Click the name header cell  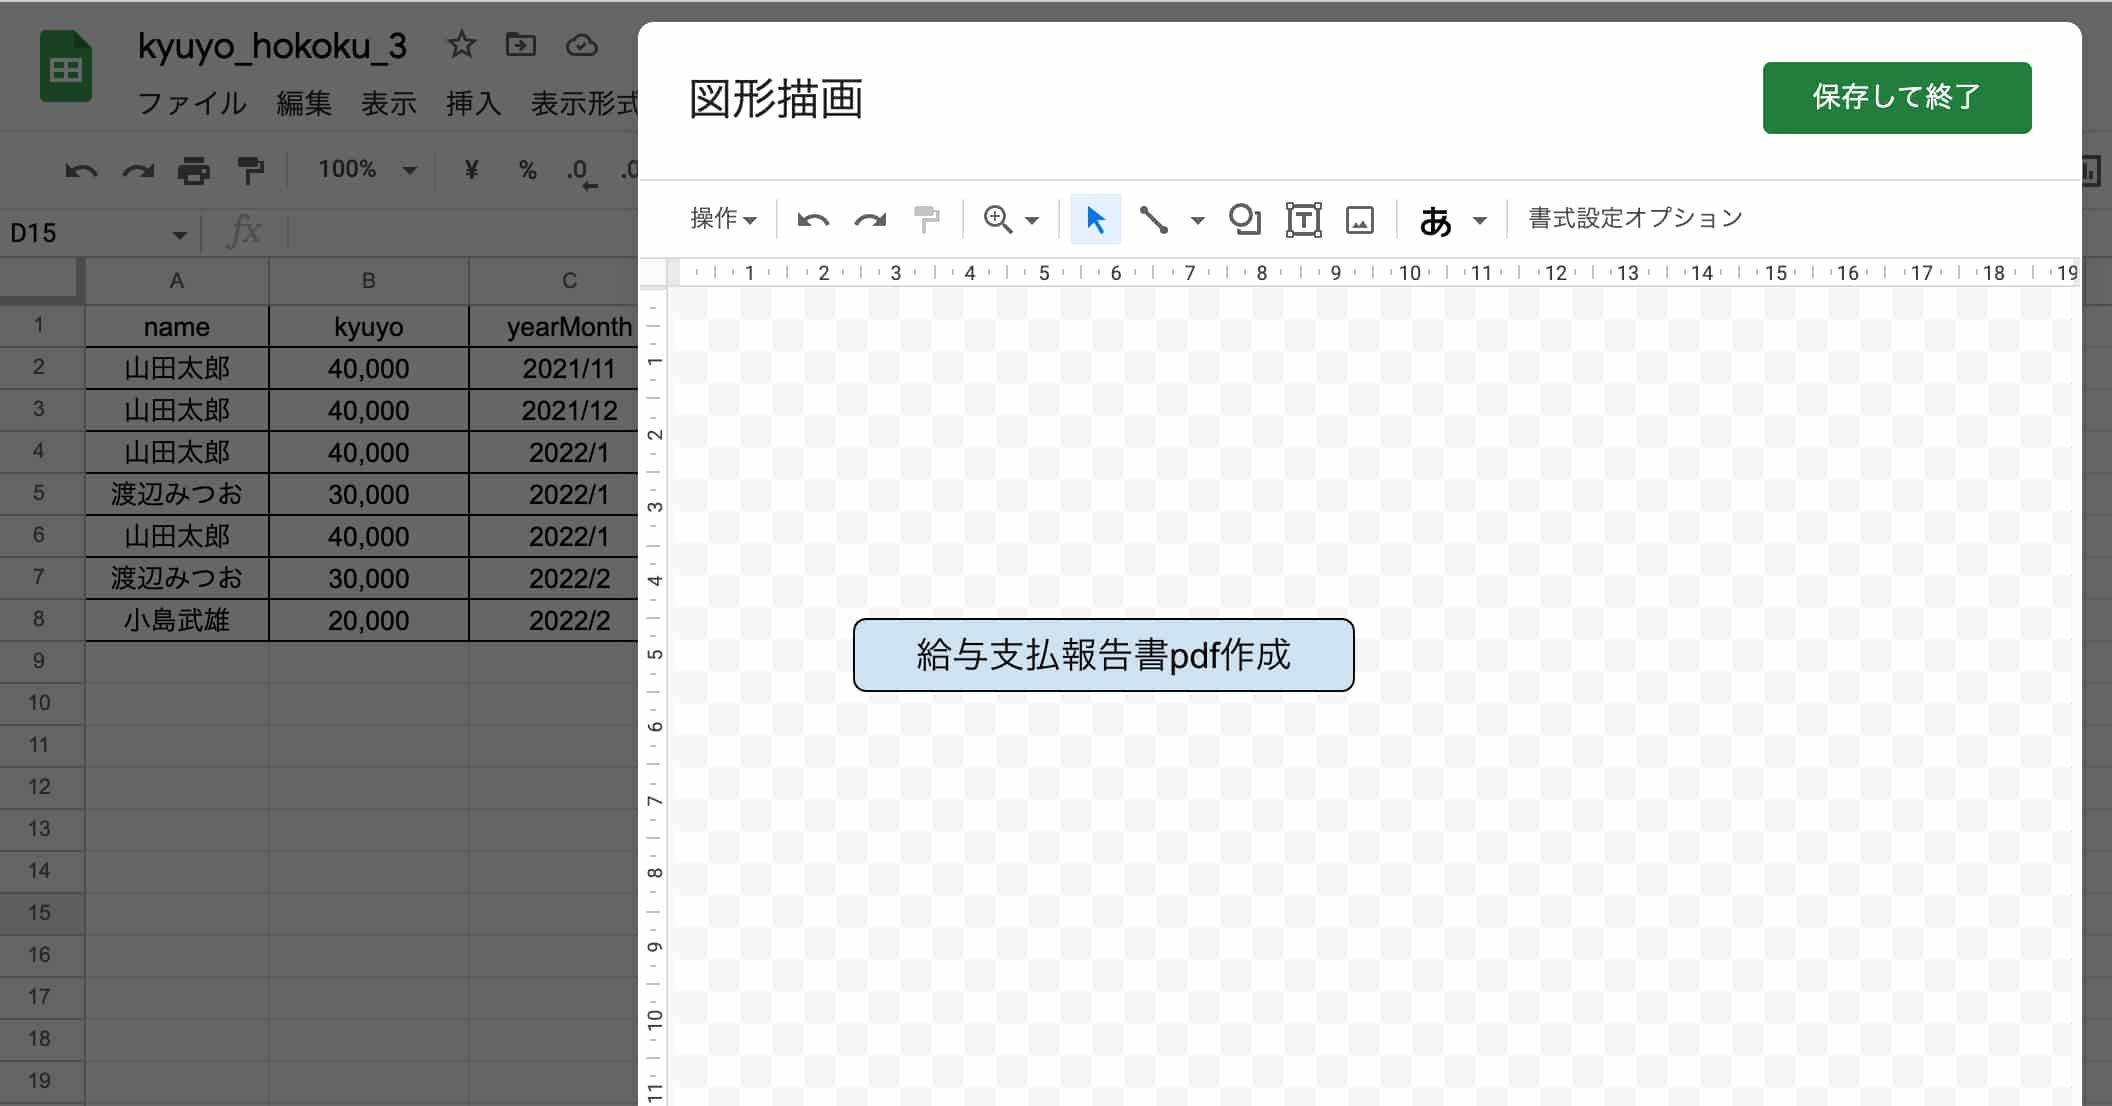point(177,327)
